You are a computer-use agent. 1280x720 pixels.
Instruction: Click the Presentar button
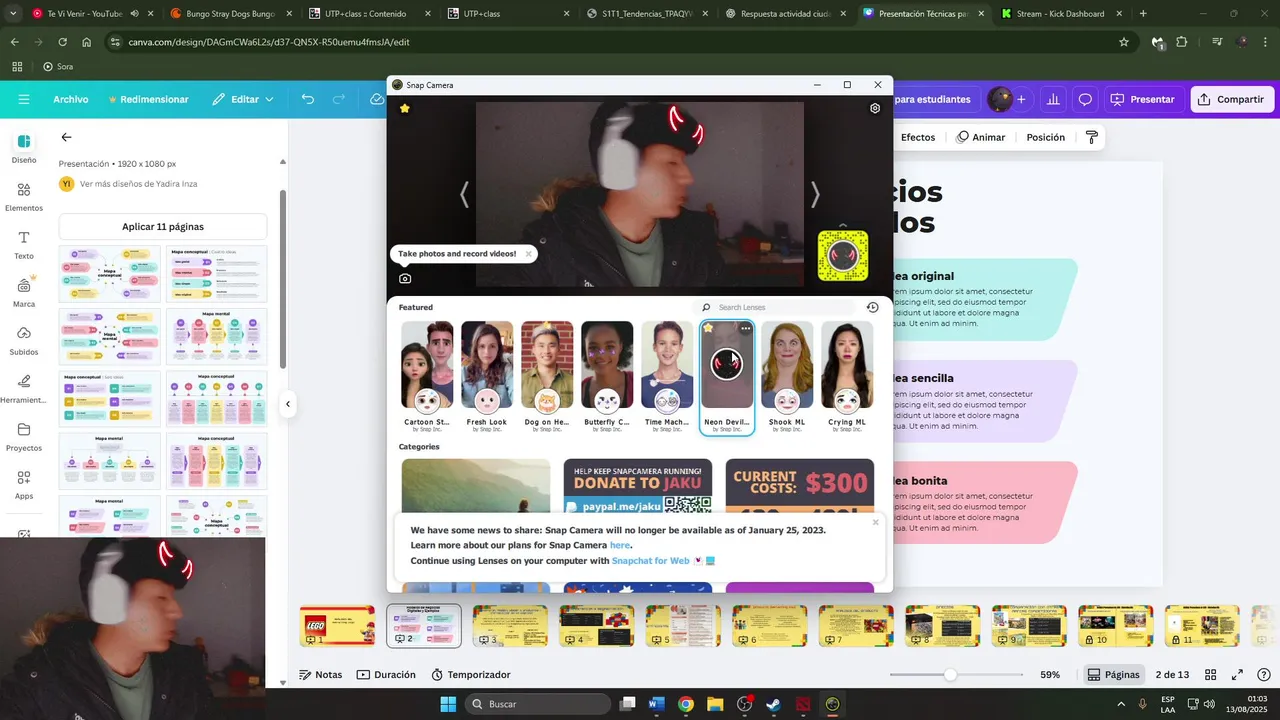pyautogui.click(x=1143, y=99)
